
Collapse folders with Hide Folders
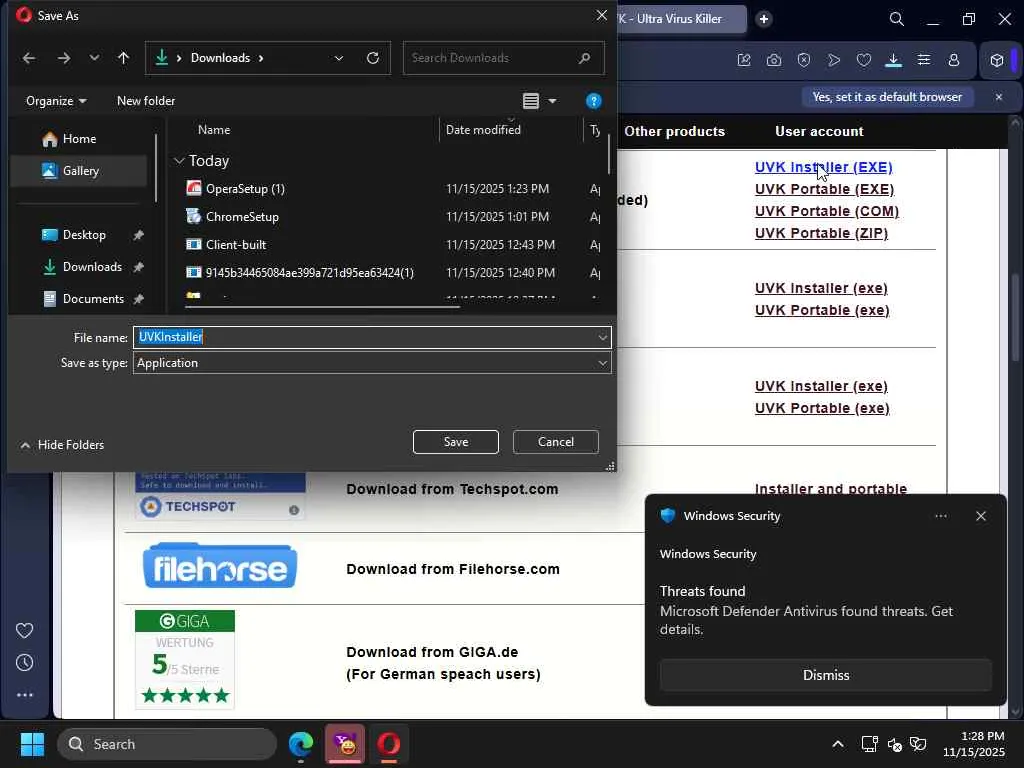coord(62,445)
